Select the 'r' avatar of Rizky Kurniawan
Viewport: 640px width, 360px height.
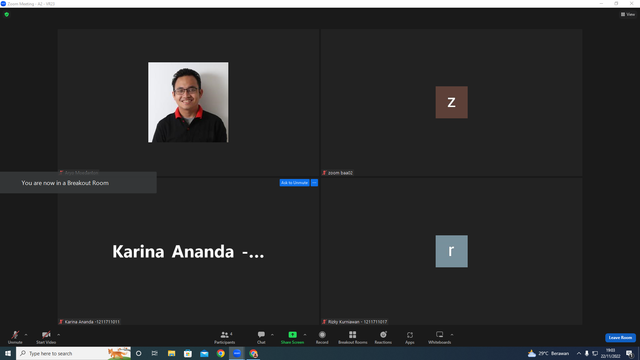pyautogui.click(x=451, y=251)
